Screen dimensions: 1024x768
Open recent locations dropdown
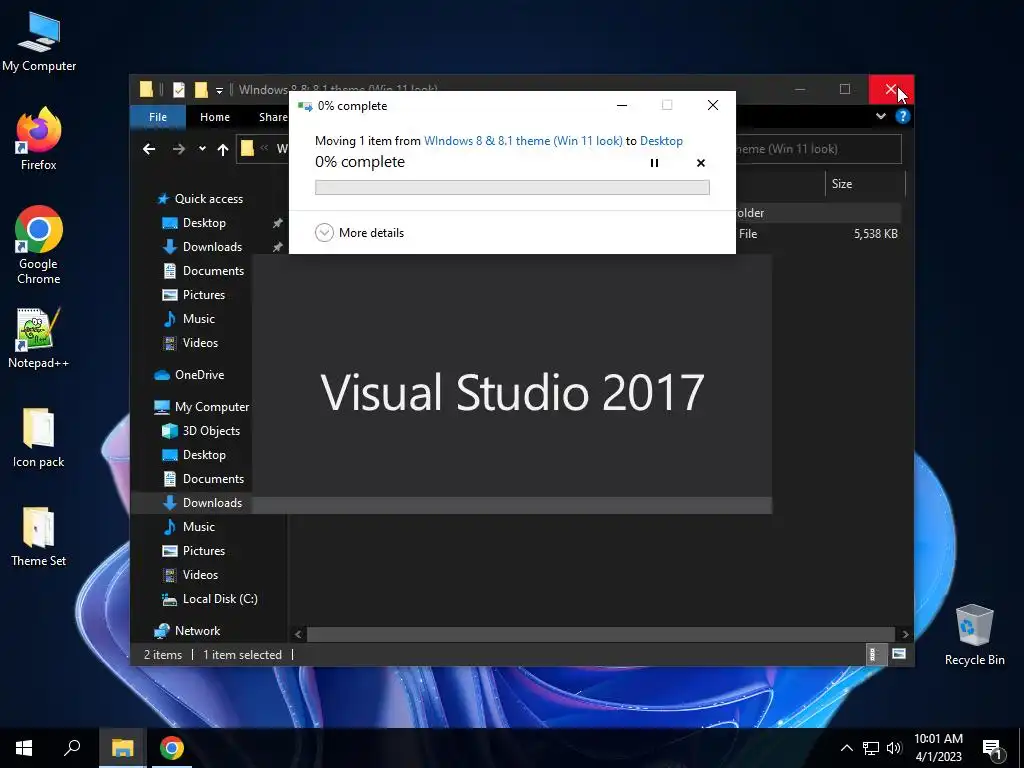pyautogui.click(x=202, y=149)
